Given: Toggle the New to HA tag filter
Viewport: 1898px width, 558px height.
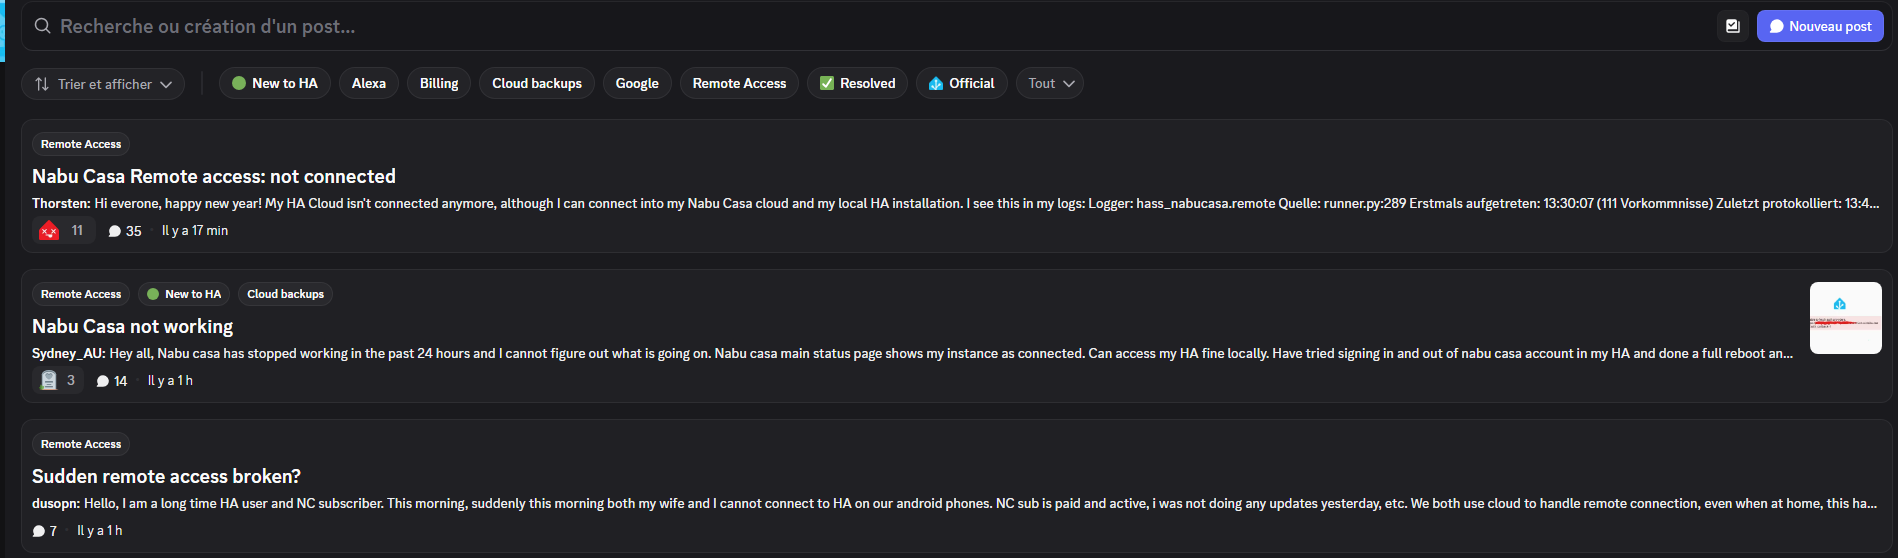Looking at the screenshot, I should click(x=274, y=84).
